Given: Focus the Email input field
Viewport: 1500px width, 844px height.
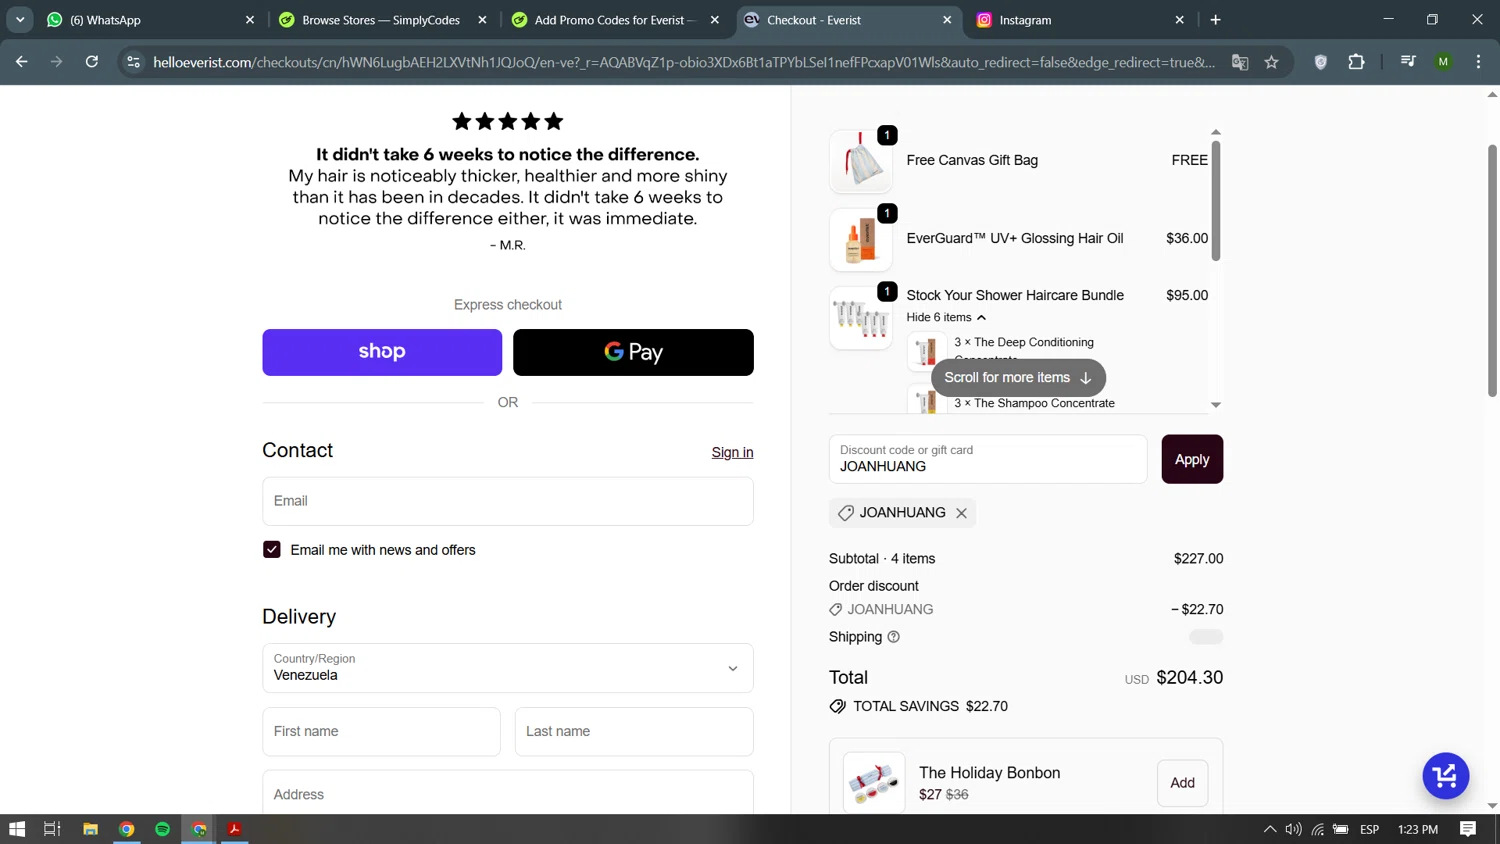Looking at the screenshot, I should (x=508, y=501).
